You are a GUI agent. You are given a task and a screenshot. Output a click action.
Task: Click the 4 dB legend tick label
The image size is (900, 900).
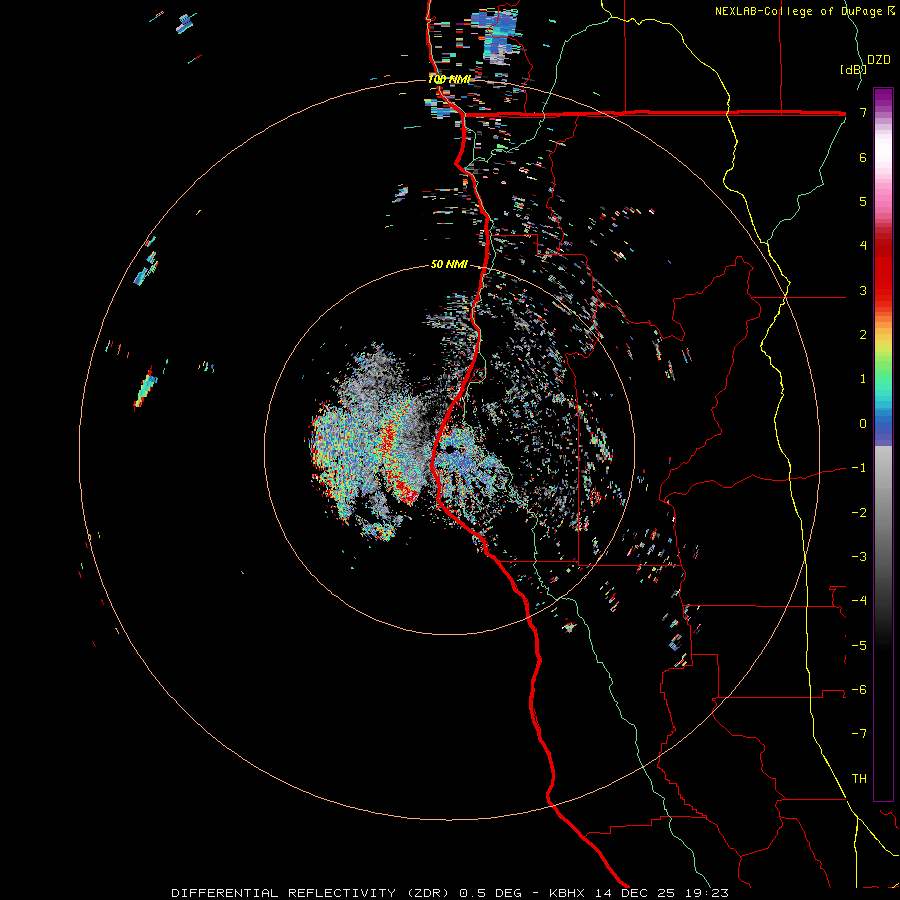click(863, 246)
